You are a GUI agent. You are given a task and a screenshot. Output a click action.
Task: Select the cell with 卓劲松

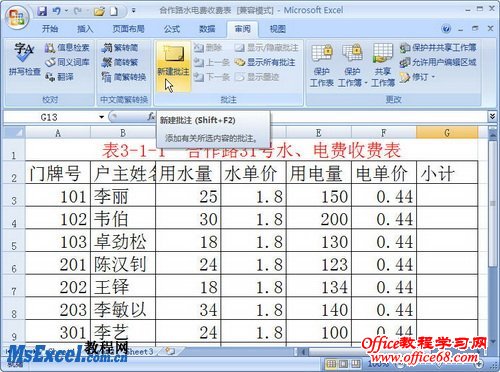click(123, 241)
